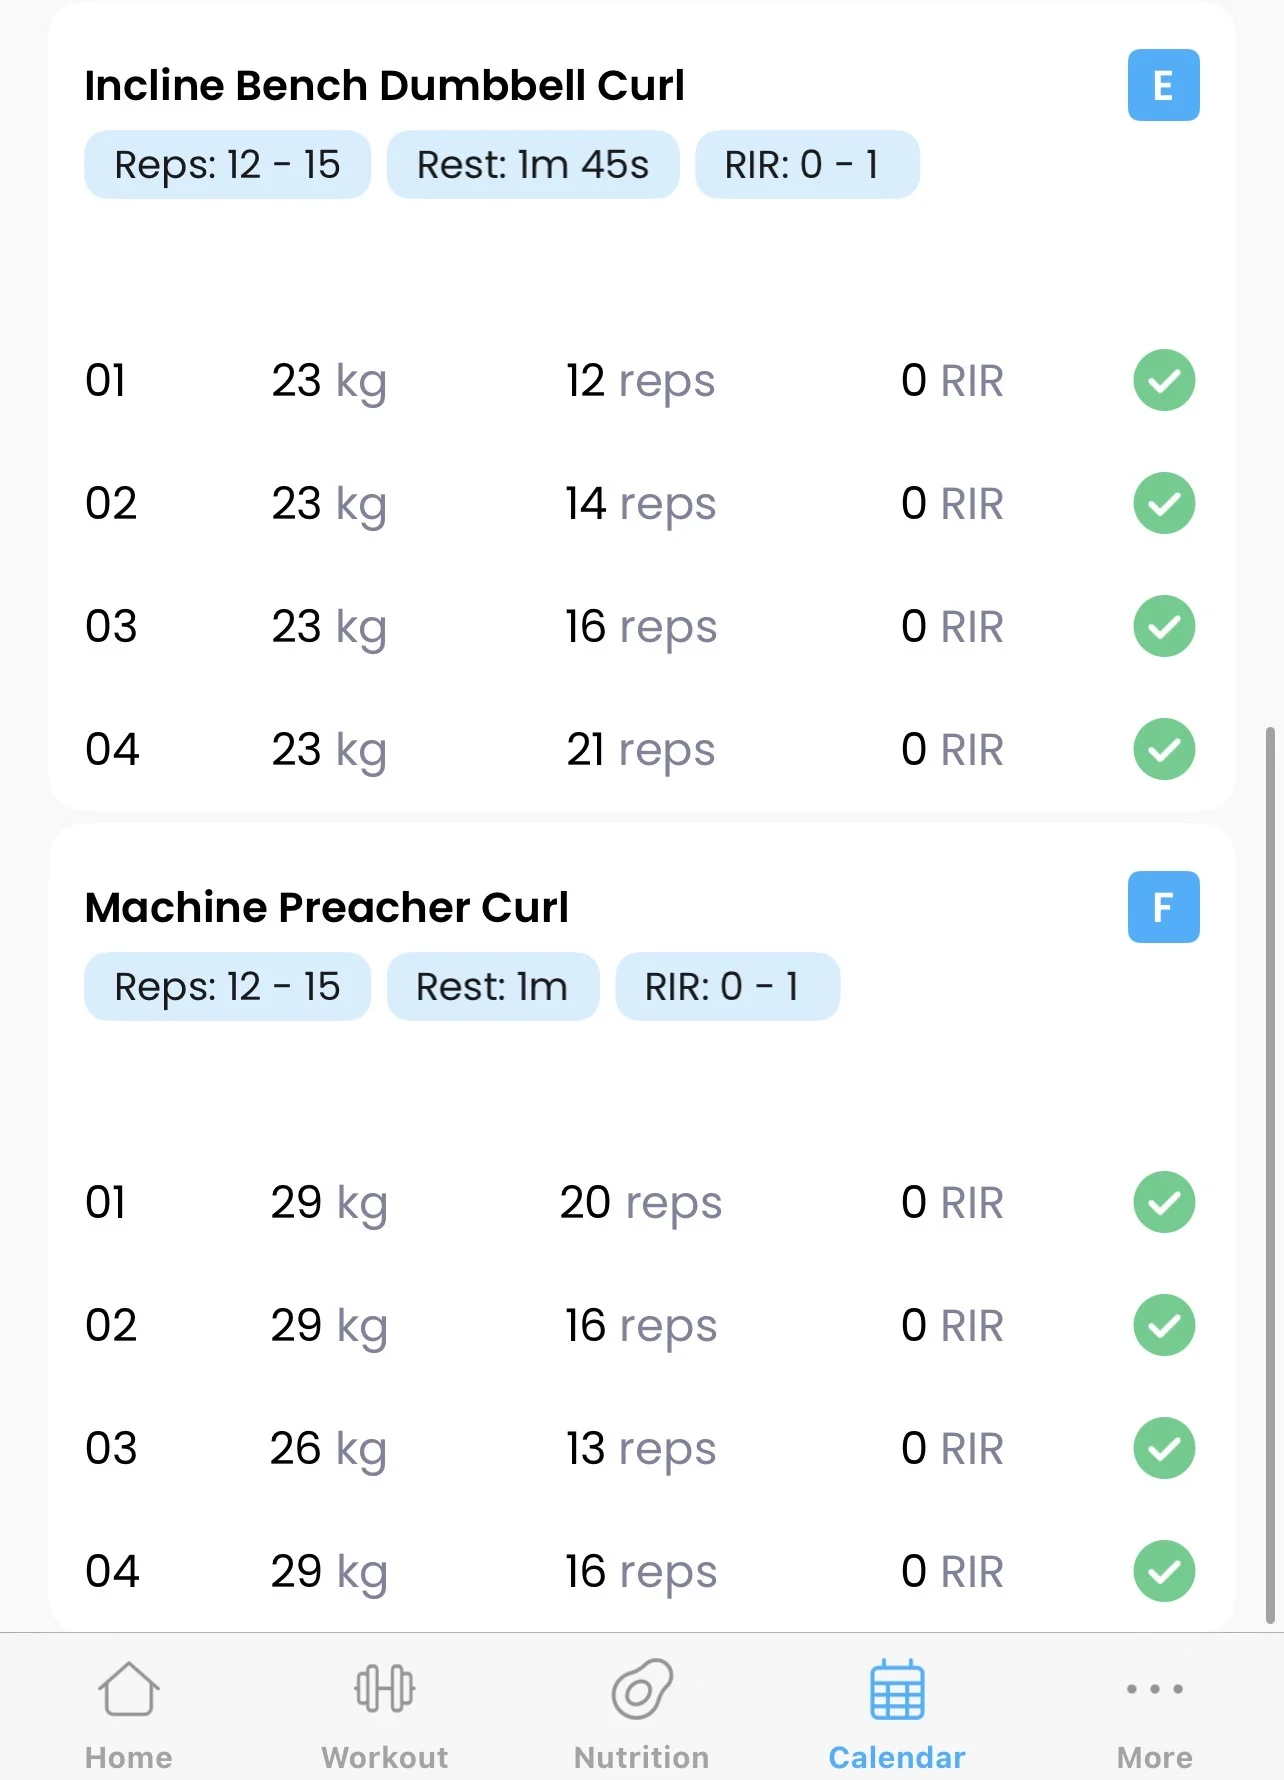Tap the blue F badge on Preacher Curl
This screenshot has height=1780, width=1284.
[x=1163, y=907]
